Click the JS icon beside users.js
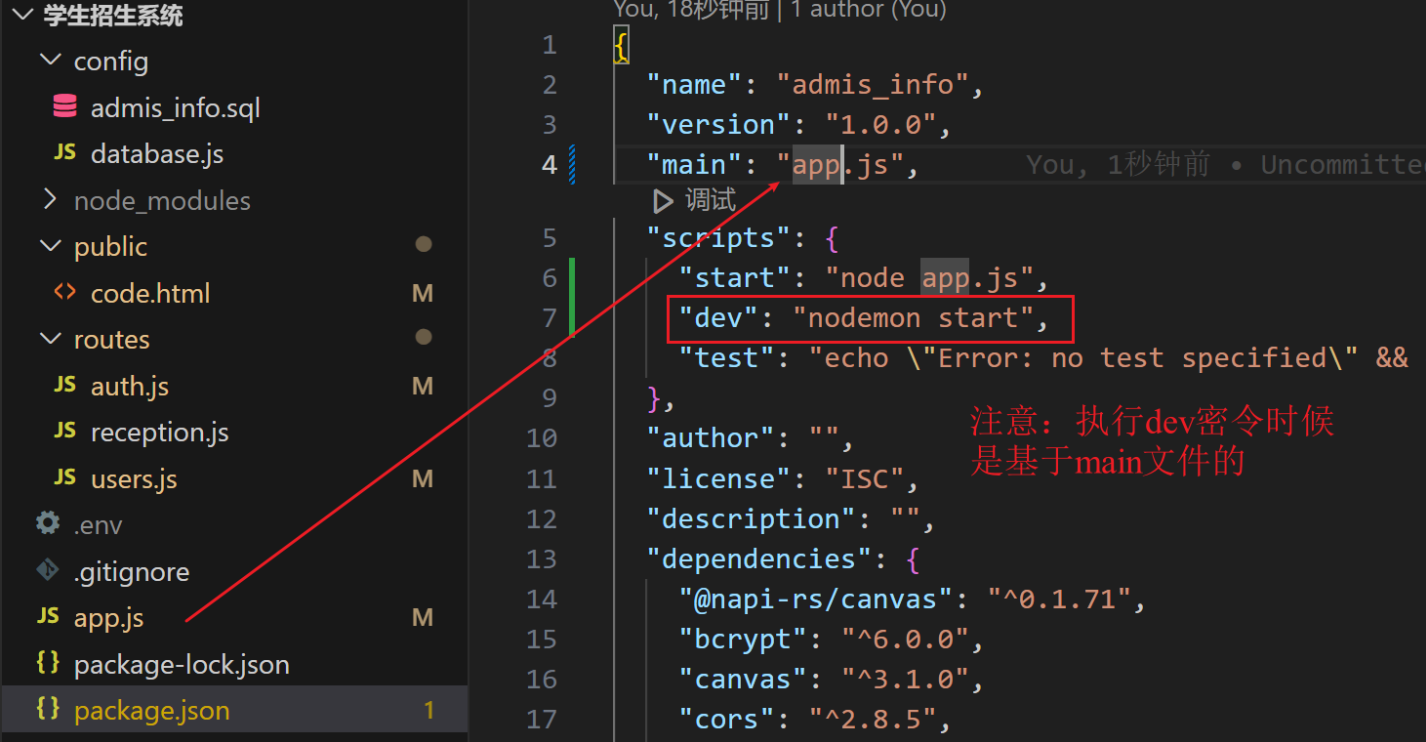Image resolution: width=1426 pixels, height=742 pixels. [x=65, y=478]
